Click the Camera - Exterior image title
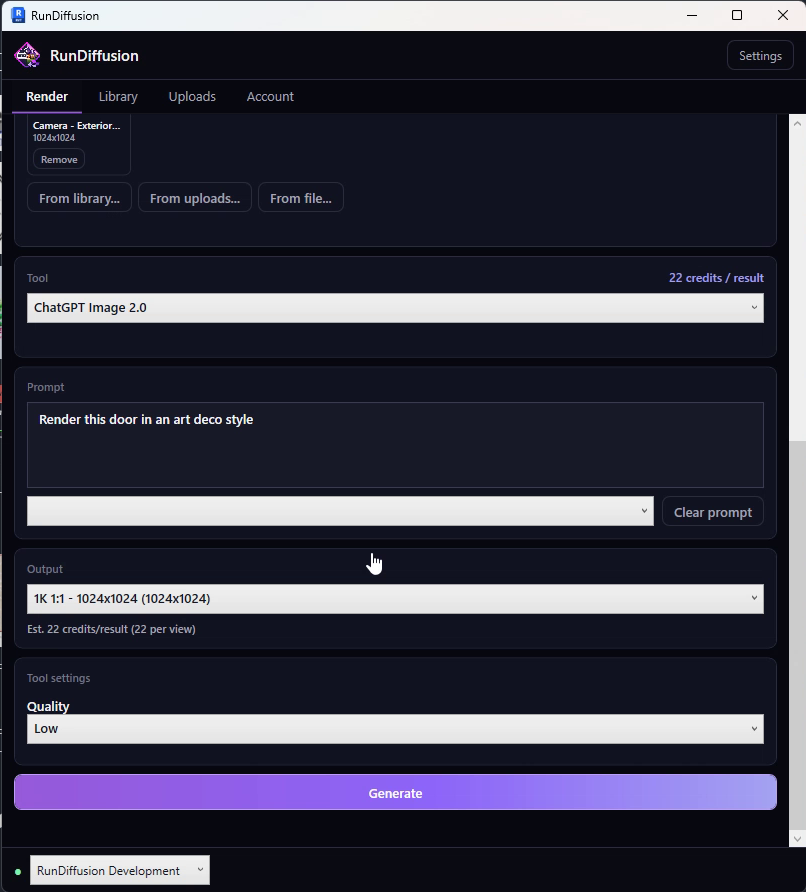 point(76,126)
